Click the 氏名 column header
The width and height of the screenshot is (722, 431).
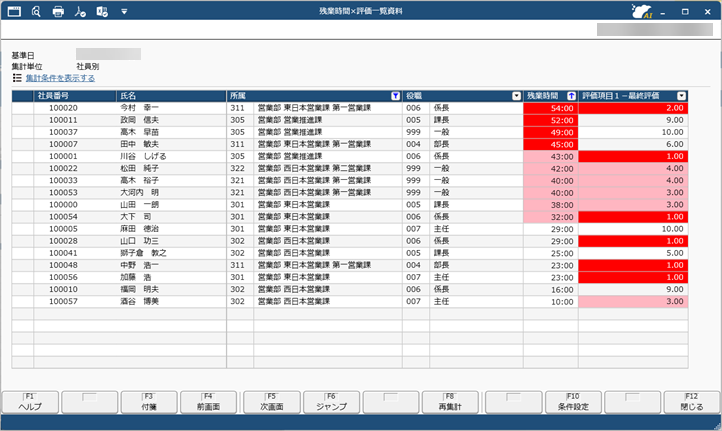click(x=171, y=96)
